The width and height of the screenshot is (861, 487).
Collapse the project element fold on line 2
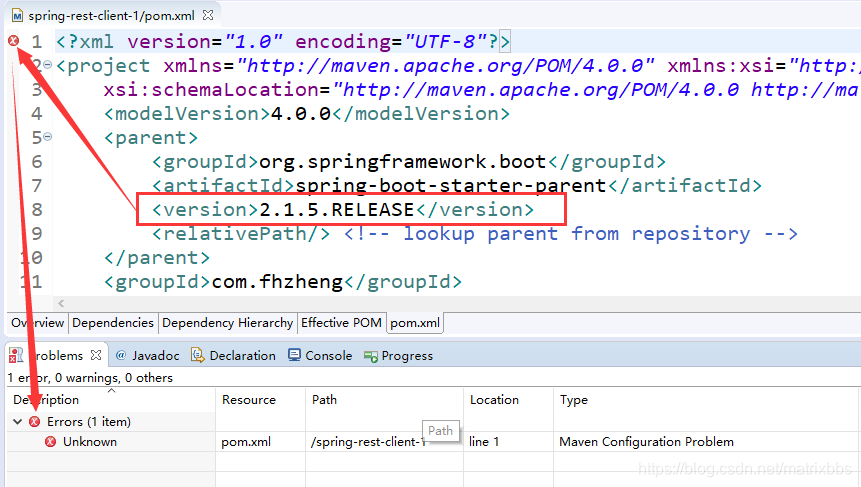[48, 65]
